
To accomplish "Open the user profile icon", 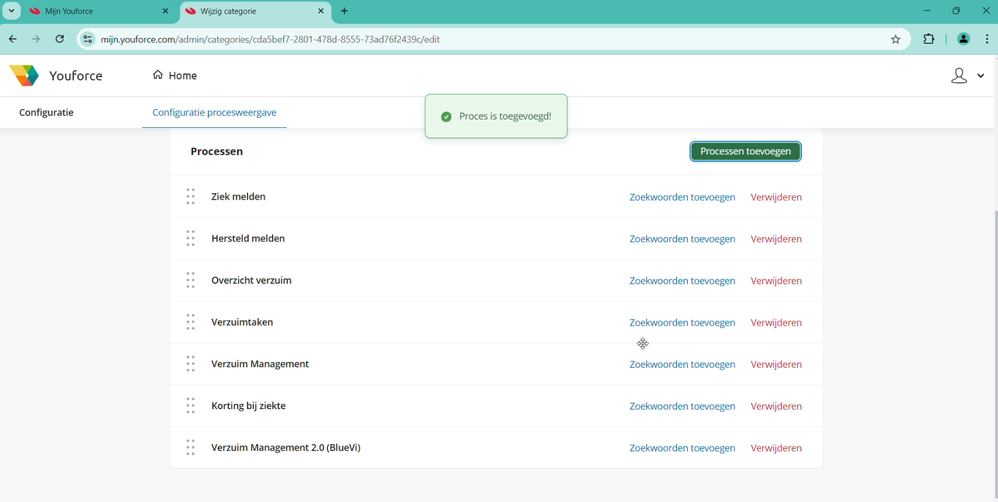I will (x=959, y=76).
